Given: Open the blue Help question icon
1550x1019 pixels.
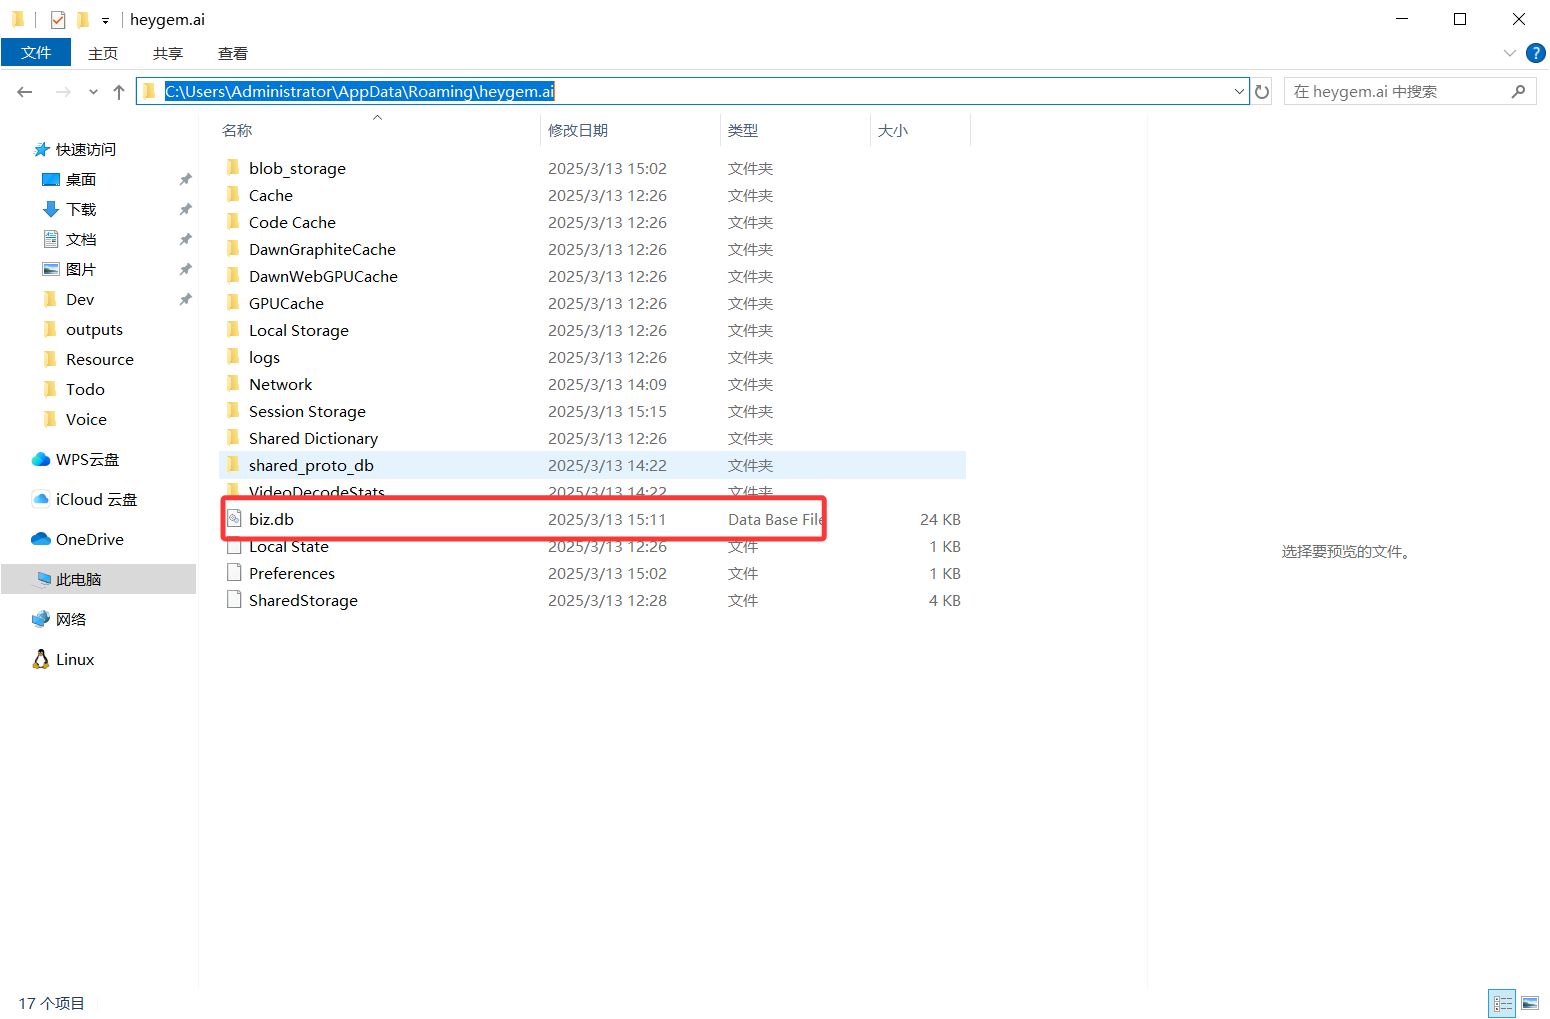Looking at the screenshot, I should [x=1536, y=53].
